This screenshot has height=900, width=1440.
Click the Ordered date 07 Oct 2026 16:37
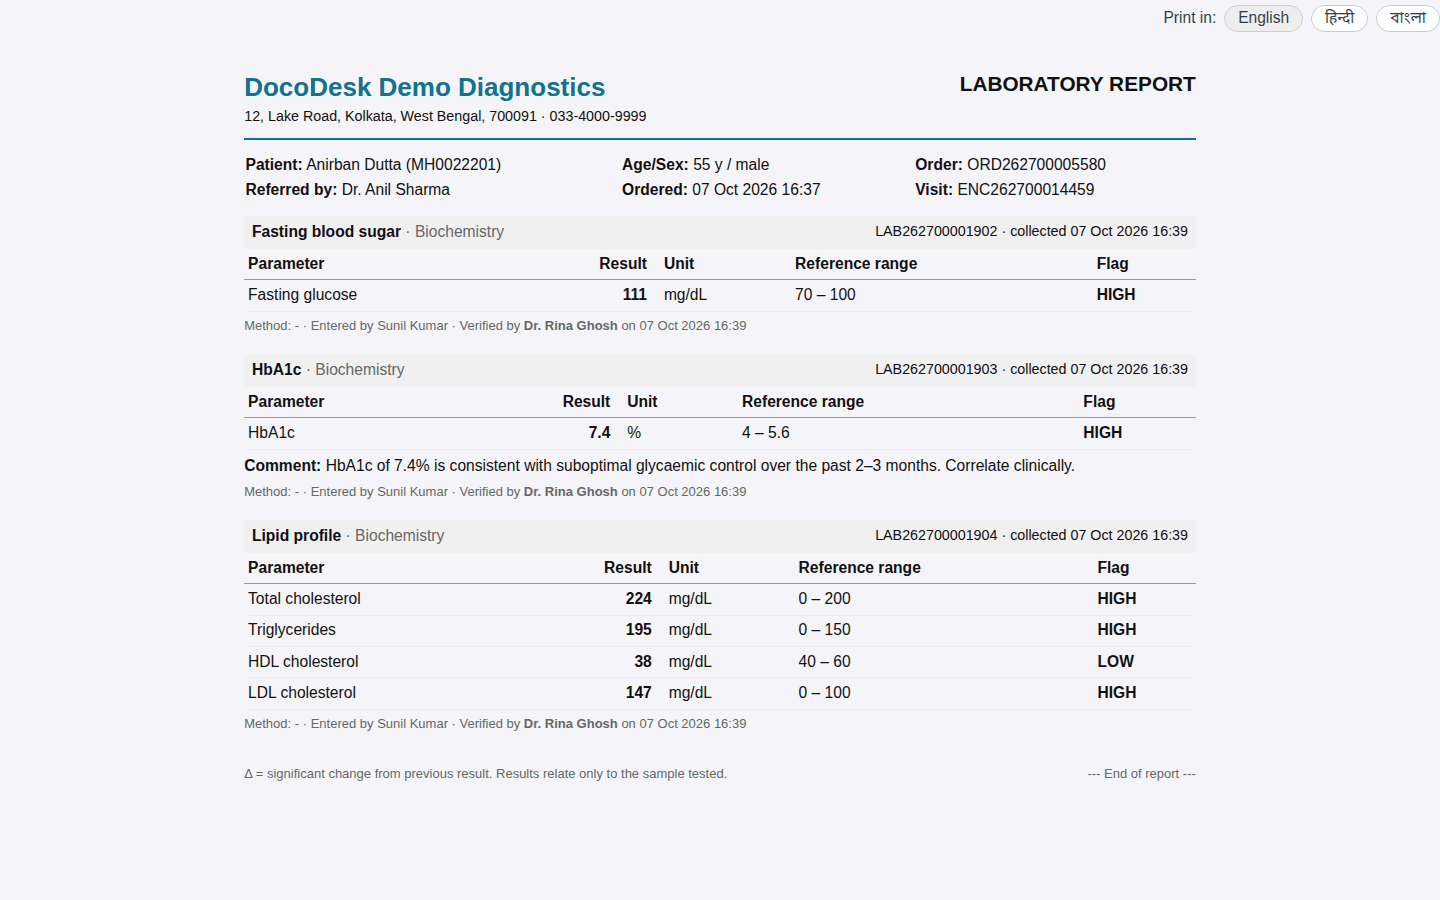coord(756,189)
